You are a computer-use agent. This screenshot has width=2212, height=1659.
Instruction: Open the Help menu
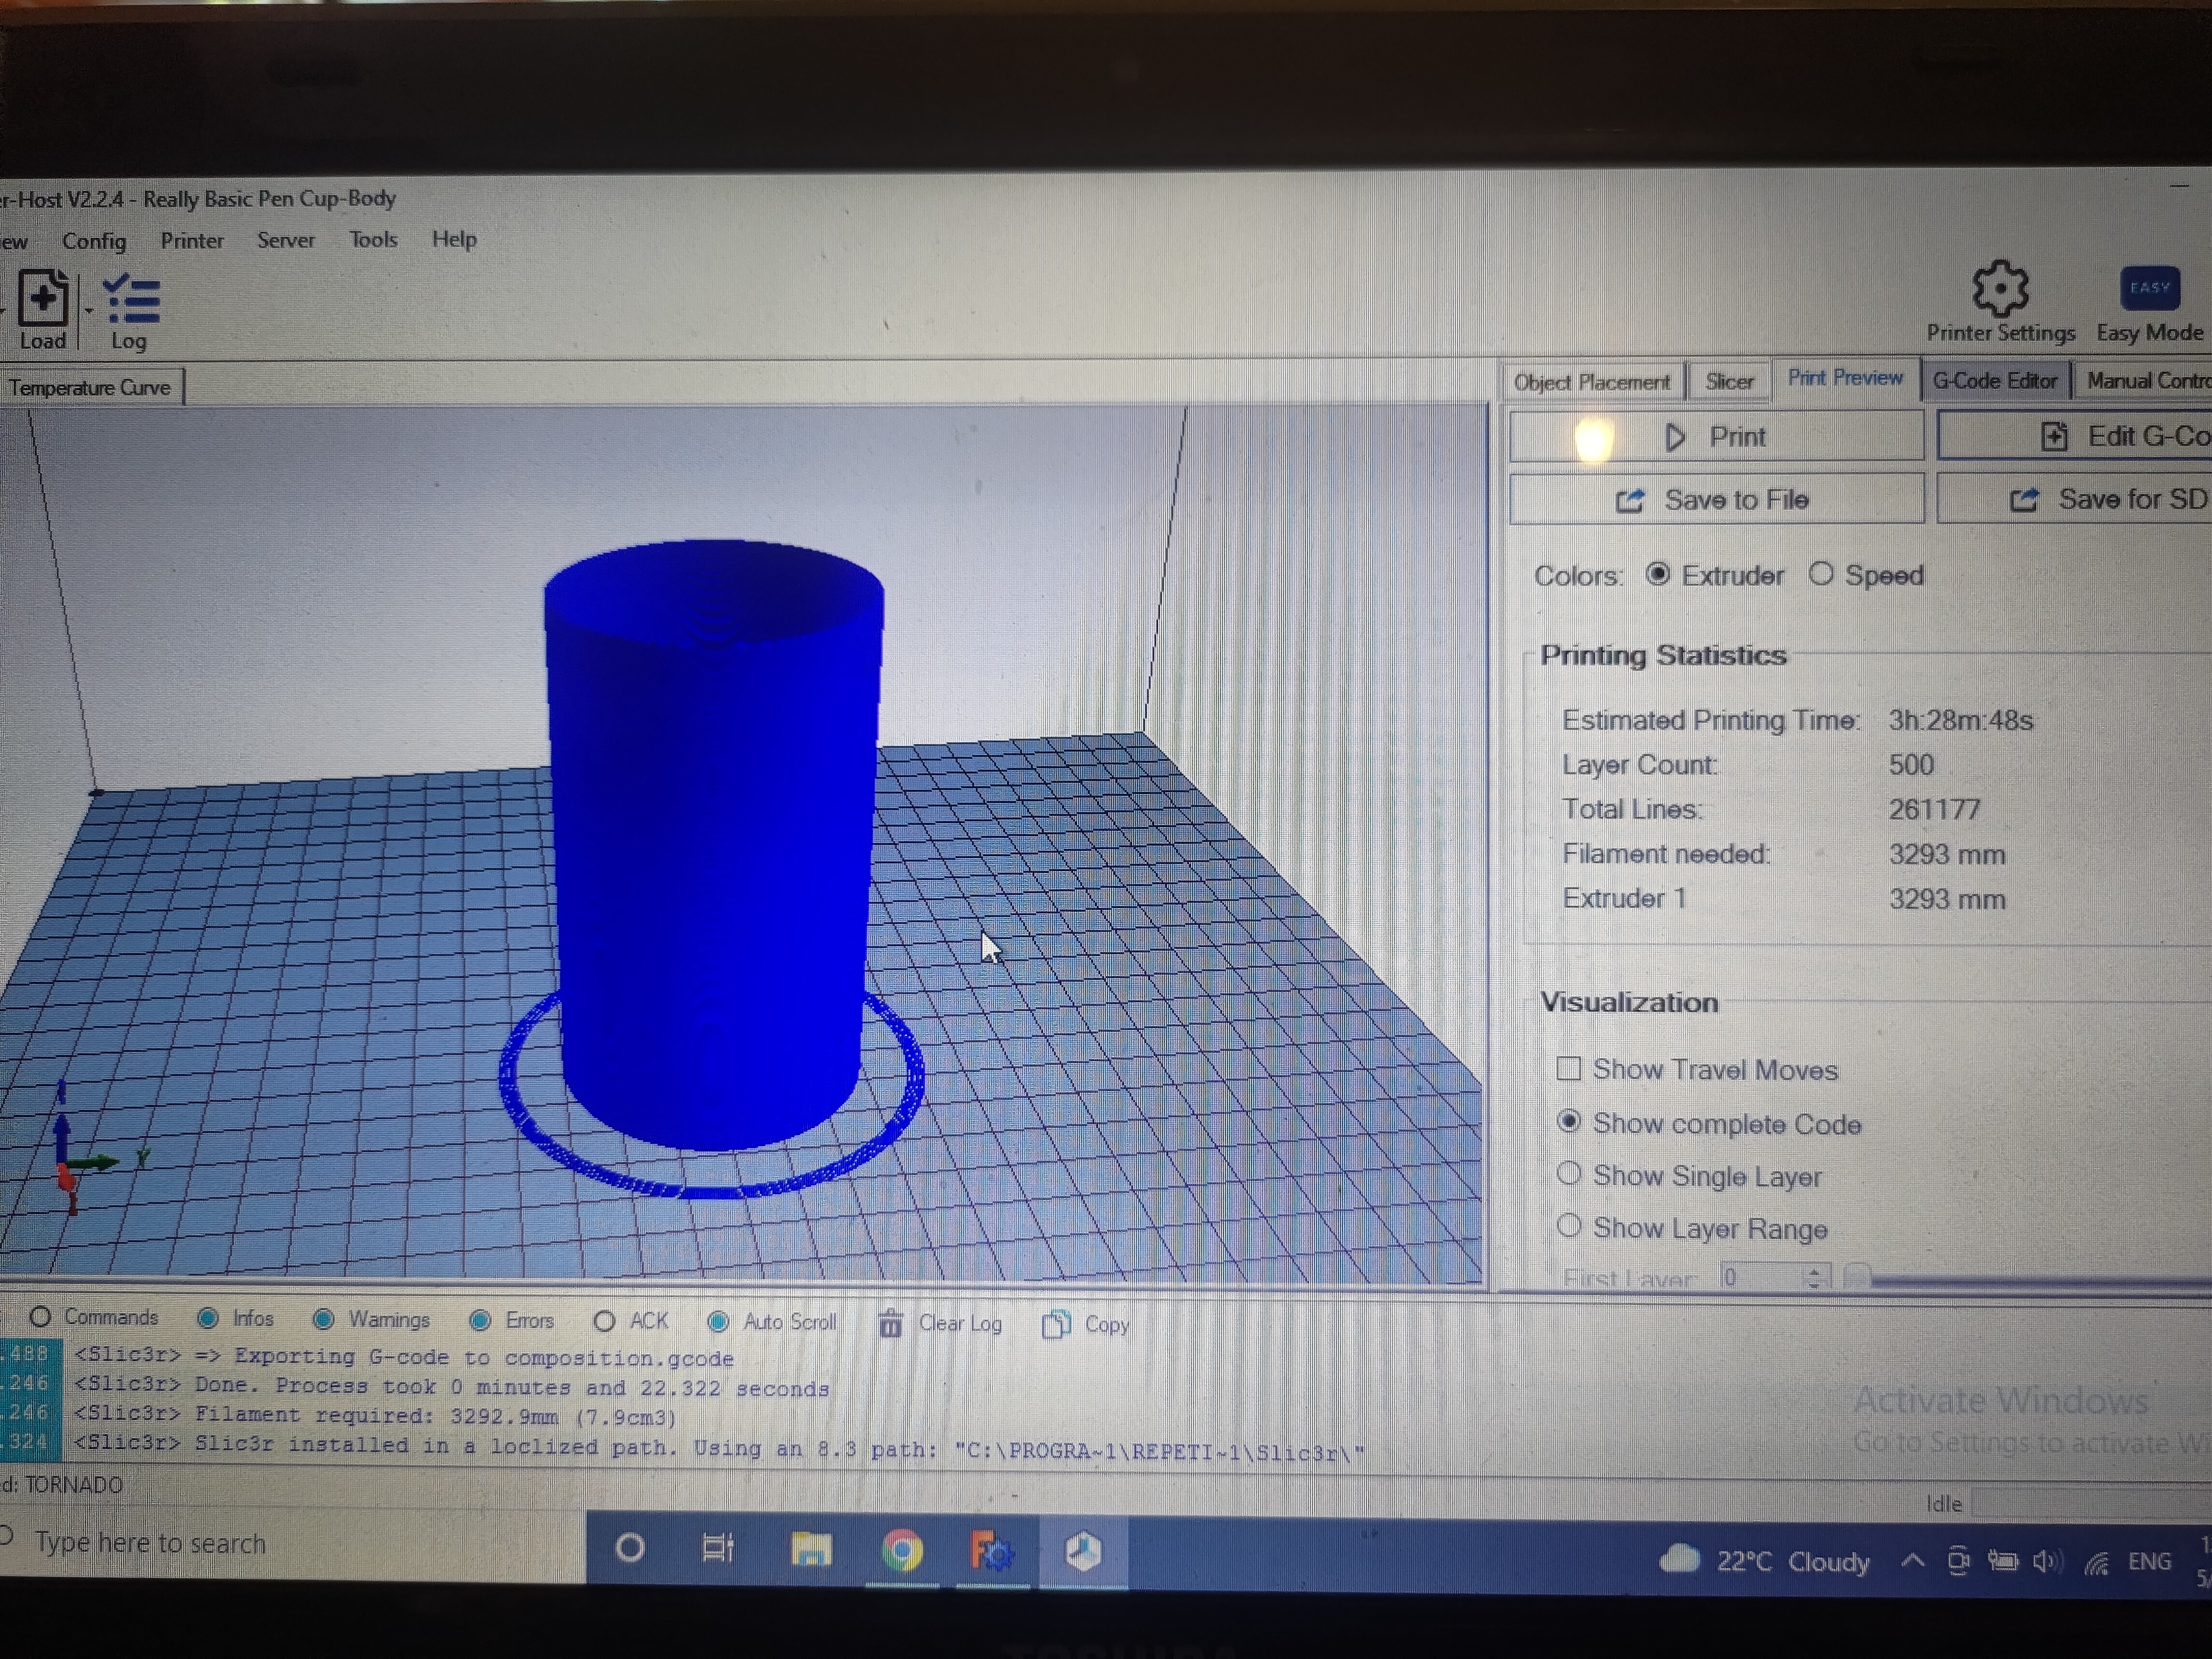pyautogui.click(x=454, y=239)
